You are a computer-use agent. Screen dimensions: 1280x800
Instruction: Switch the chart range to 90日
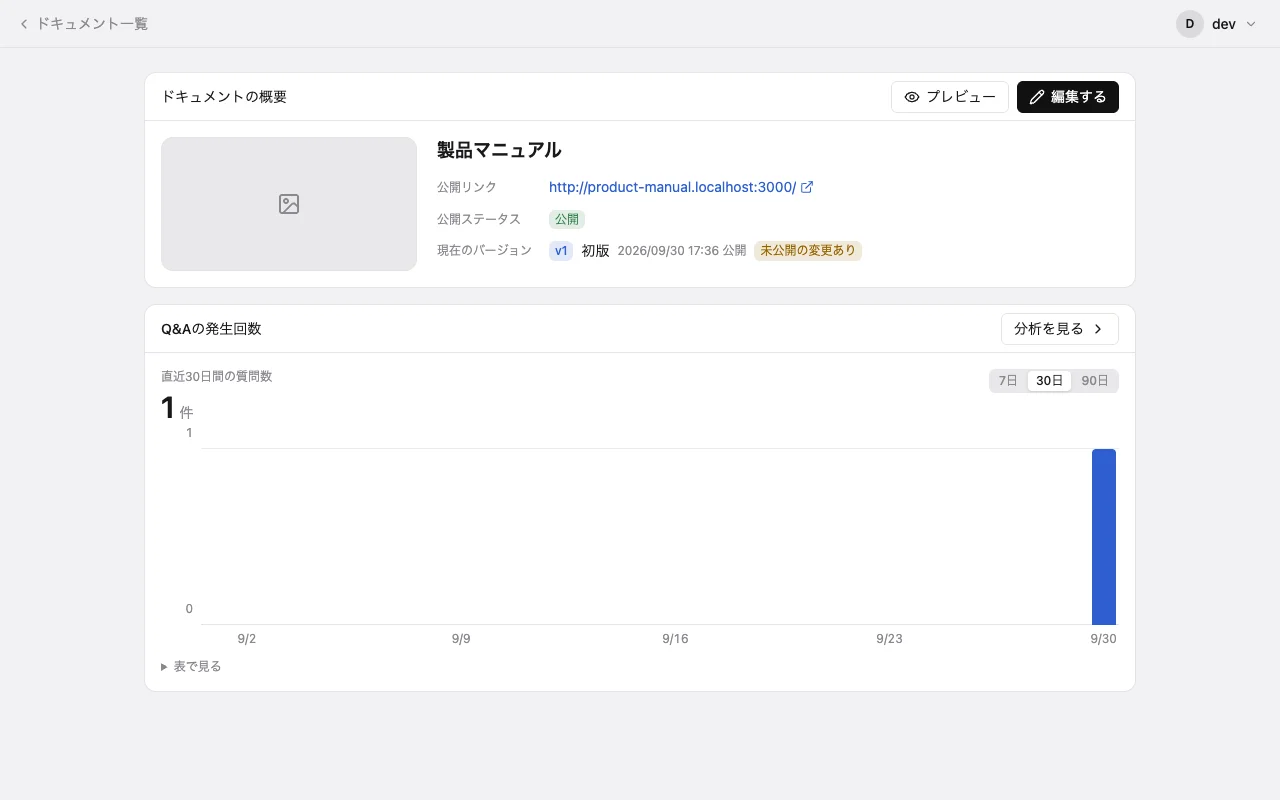pyautogui.click(x=1095, y=381)
